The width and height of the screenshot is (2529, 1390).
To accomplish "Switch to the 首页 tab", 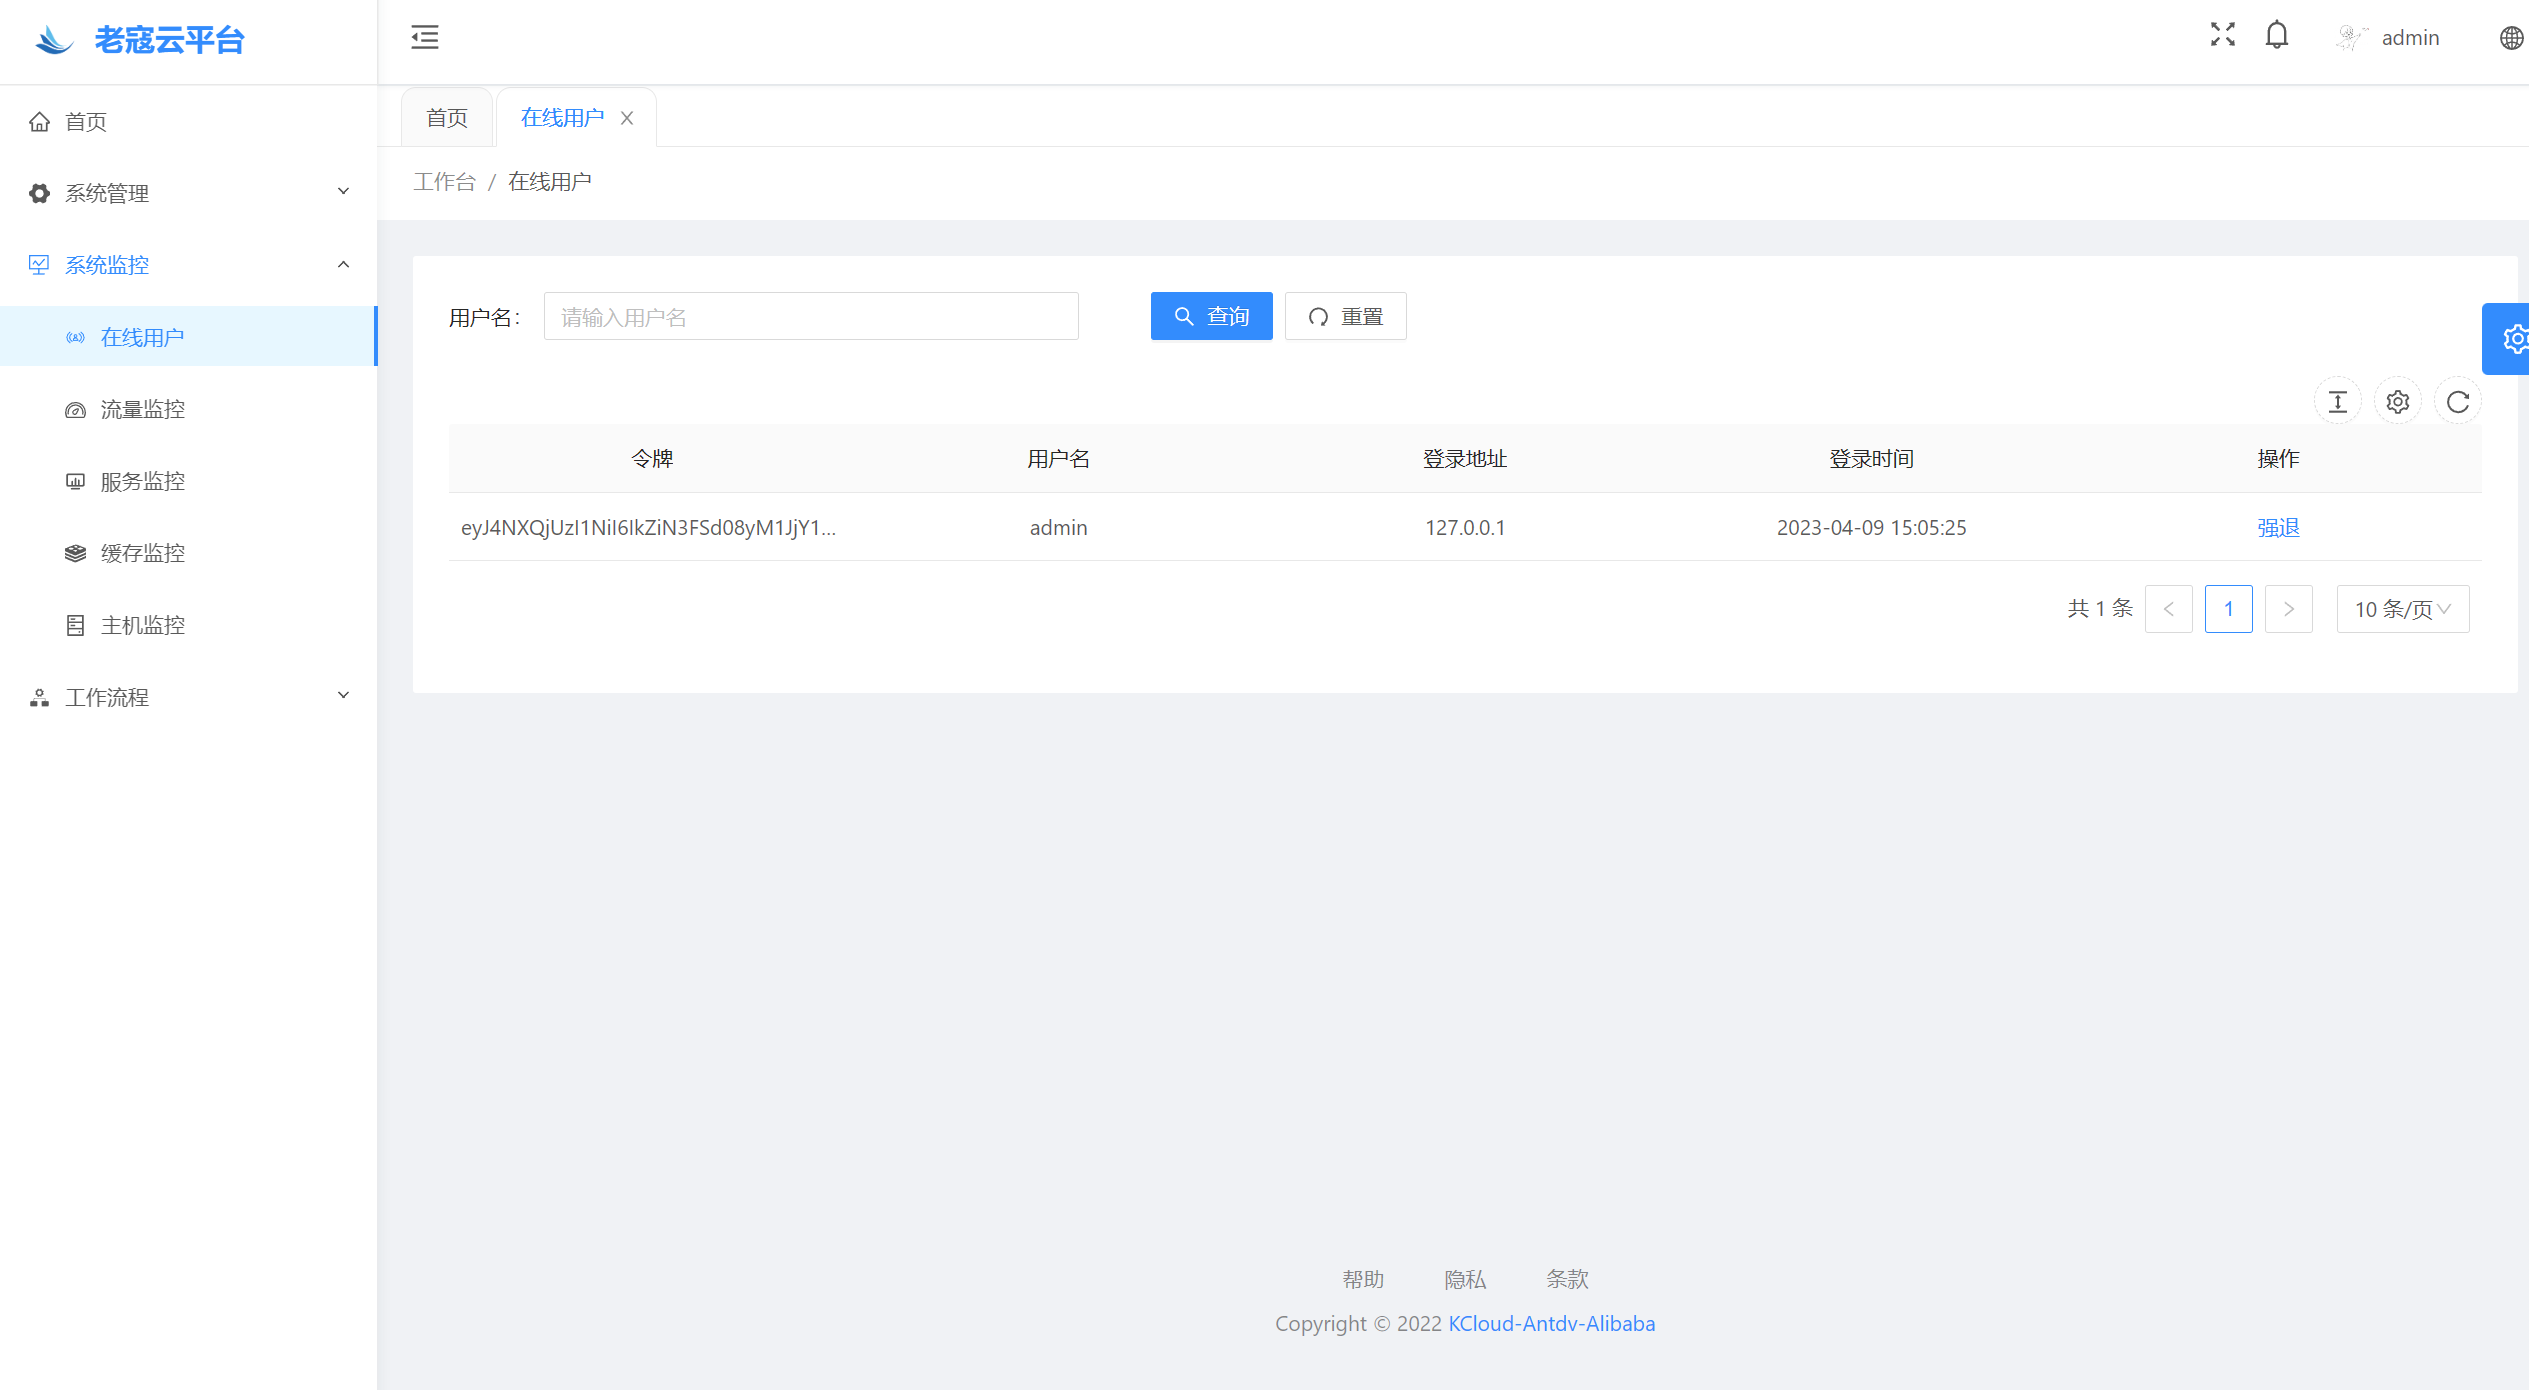I will point(447,118).
